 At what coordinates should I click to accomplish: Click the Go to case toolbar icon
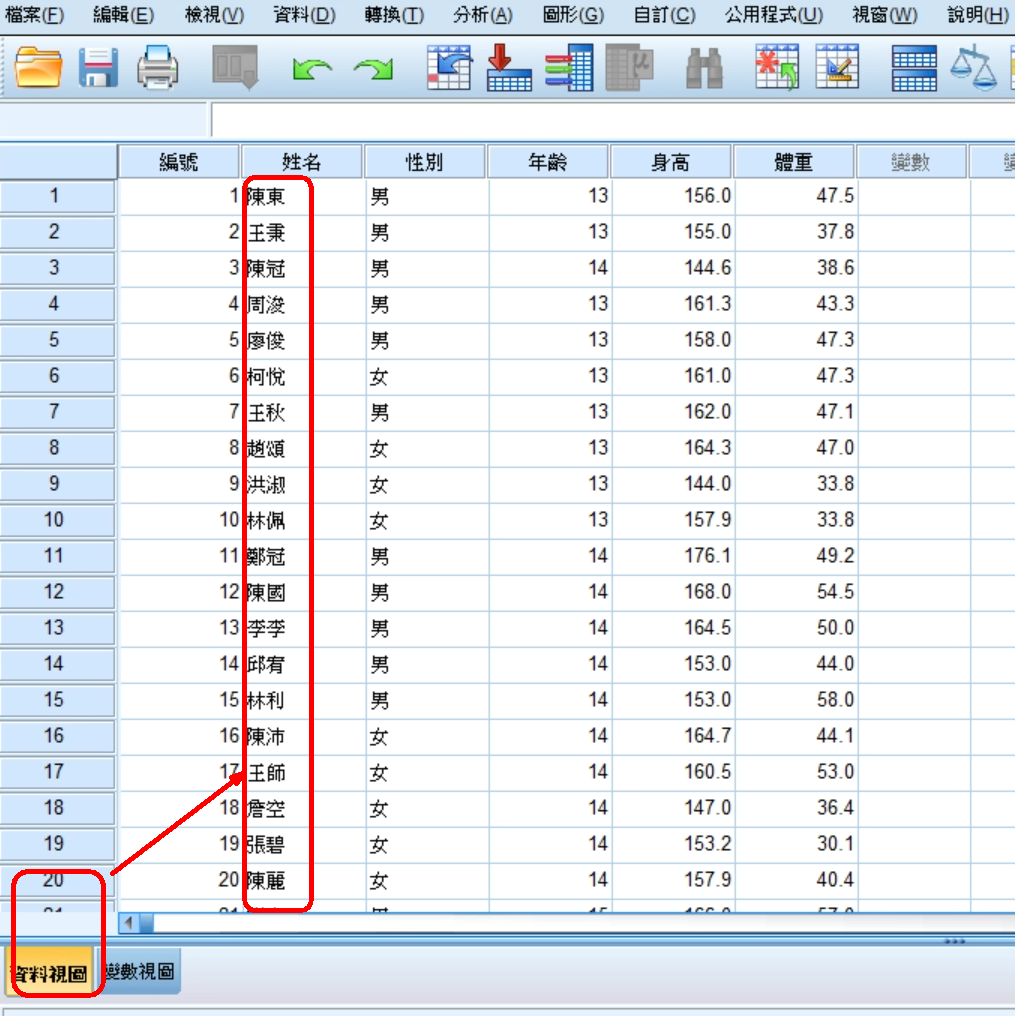(x=449, y=69)
